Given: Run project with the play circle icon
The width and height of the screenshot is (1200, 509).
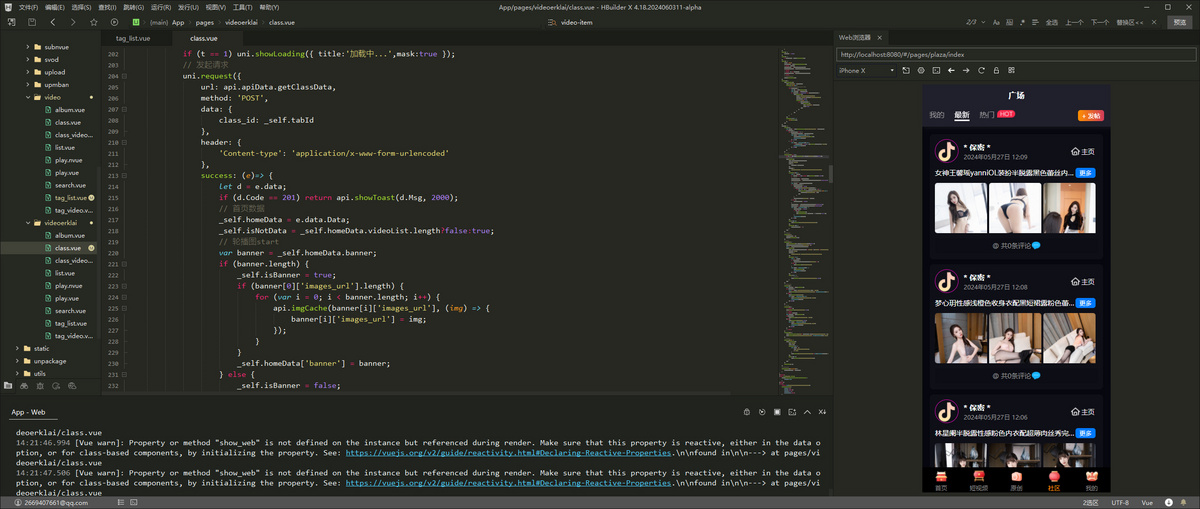Looking at the screenshot, I should (x=114, y=21).
